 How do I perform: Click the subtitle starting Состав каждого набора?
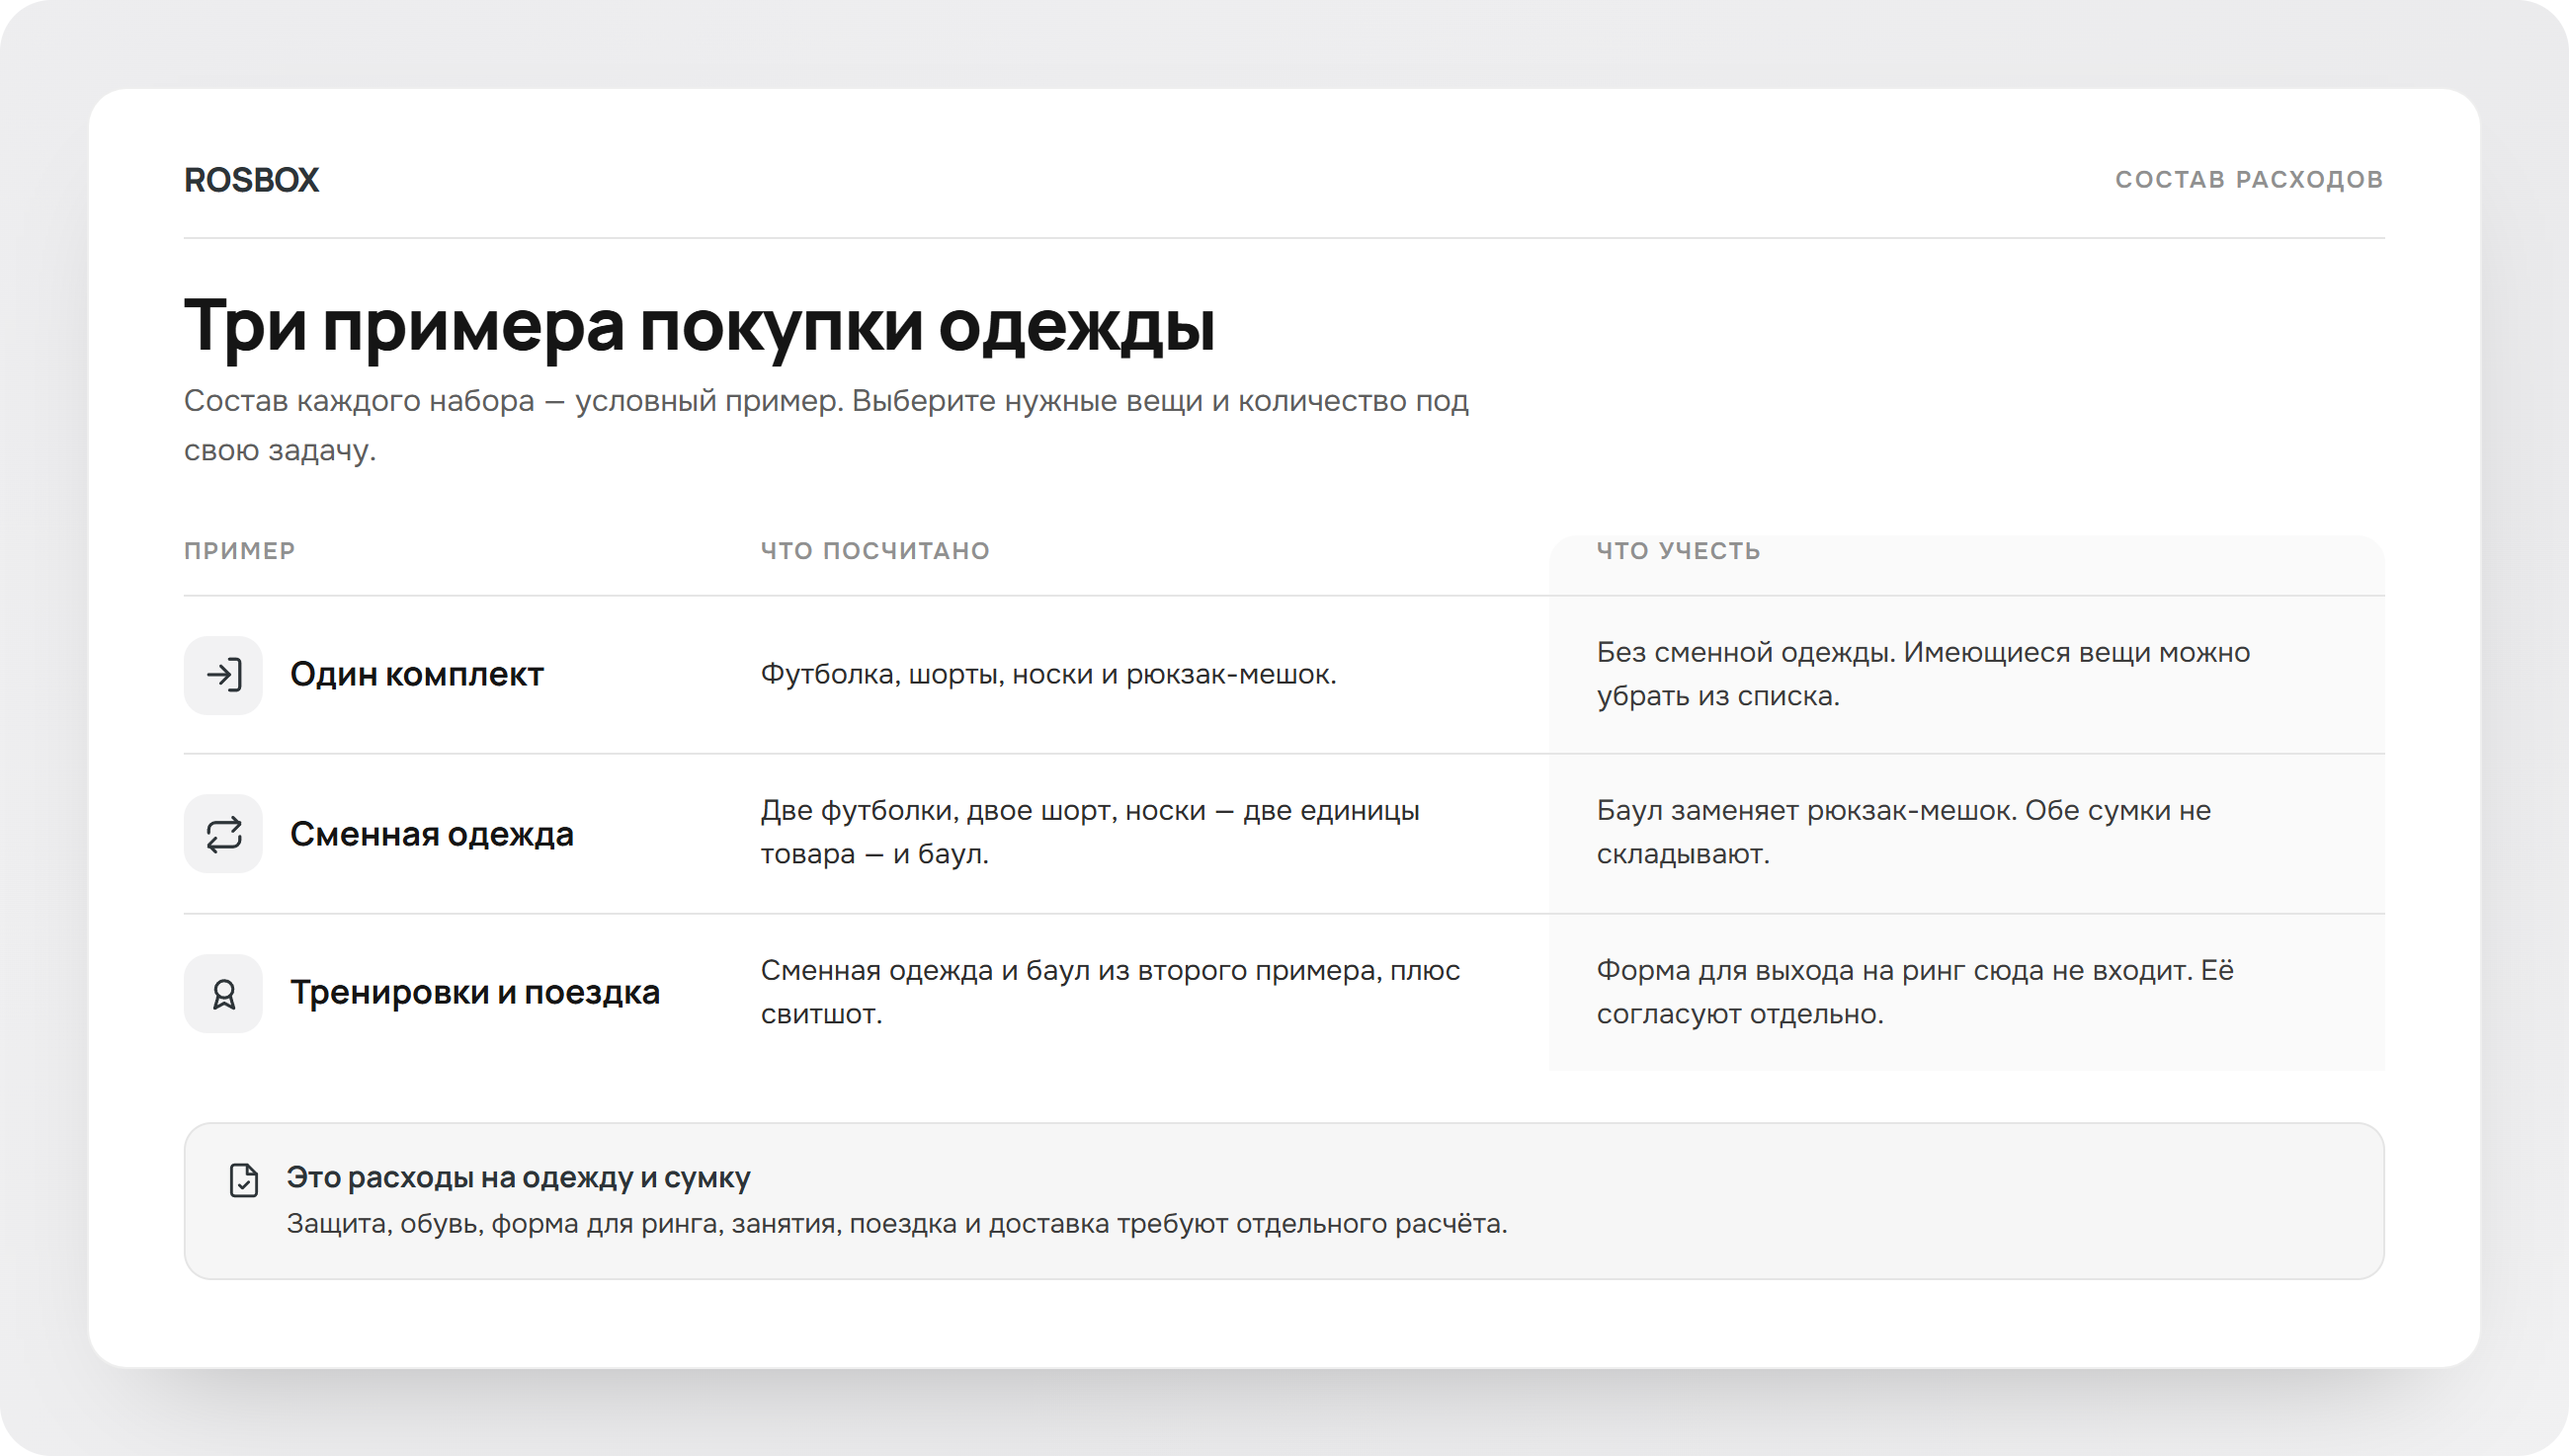pos(826,425)
